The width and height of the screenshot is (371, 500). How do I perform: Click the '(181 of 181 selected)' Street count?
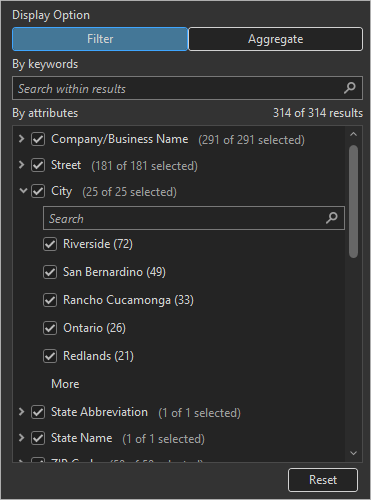144,166
